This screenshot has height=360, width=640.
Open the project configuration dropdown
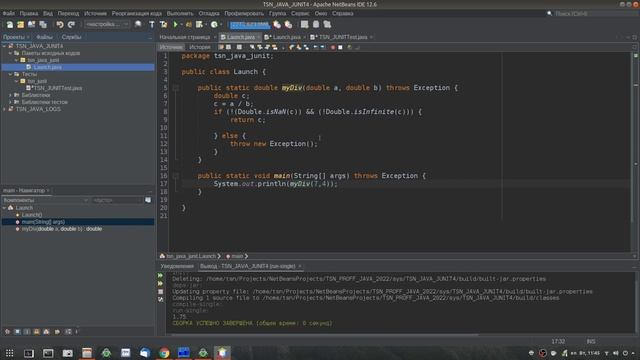[x=107, y=24]
